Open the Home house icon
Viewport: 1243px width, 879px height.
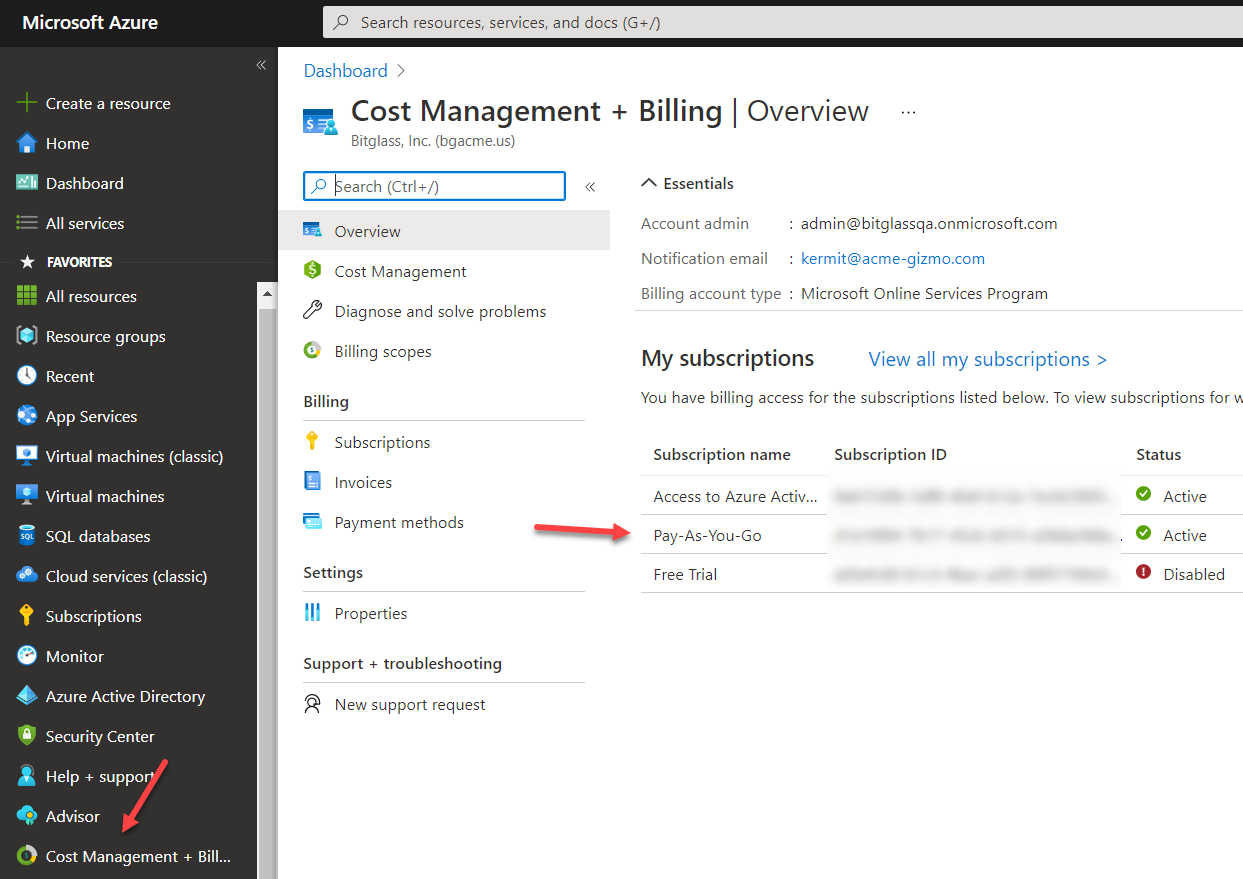[x=27, y=143]
